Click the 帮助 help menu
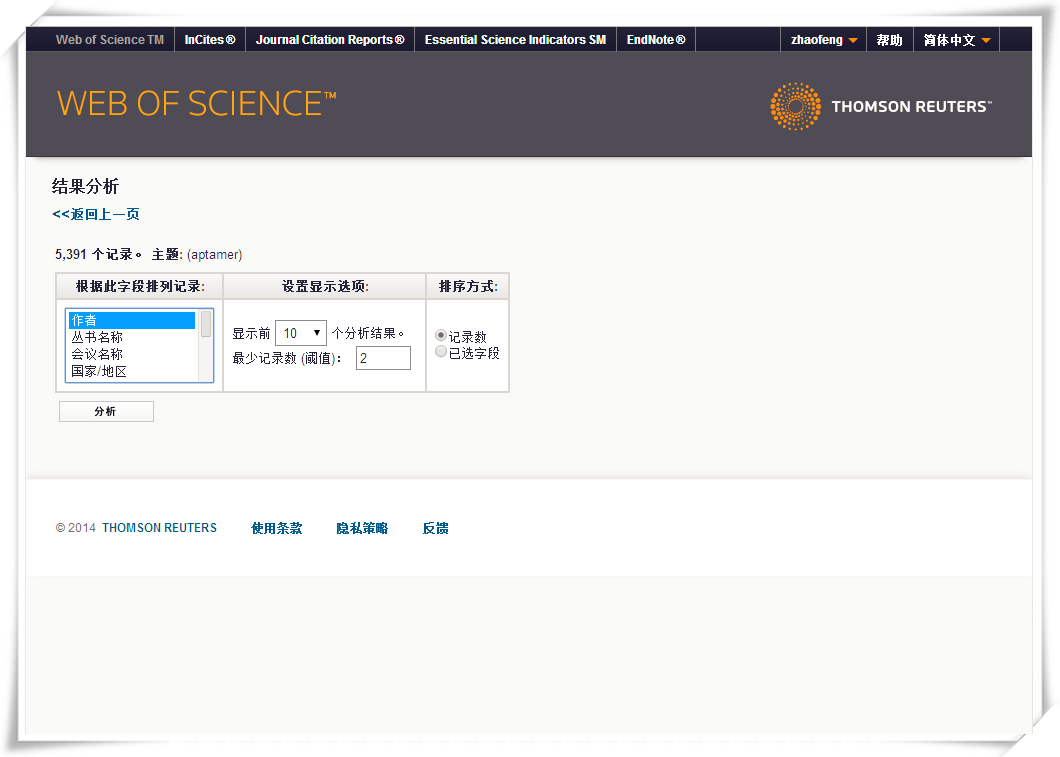 (889, 40)
